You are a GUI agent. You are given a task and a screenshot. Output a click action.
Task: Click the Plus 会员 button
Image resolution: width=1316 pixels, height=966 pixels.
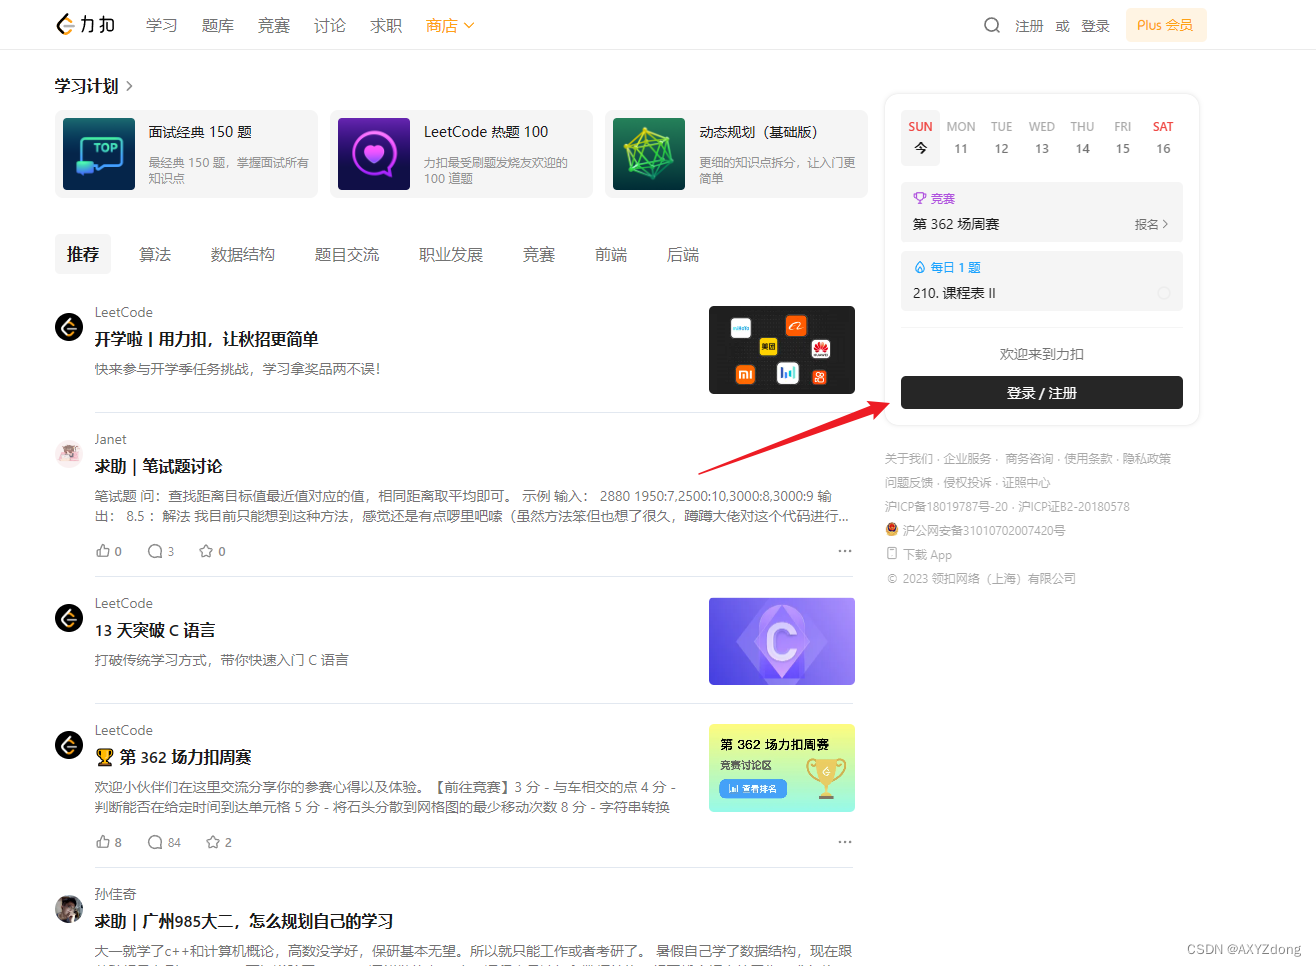(1166, 25)
